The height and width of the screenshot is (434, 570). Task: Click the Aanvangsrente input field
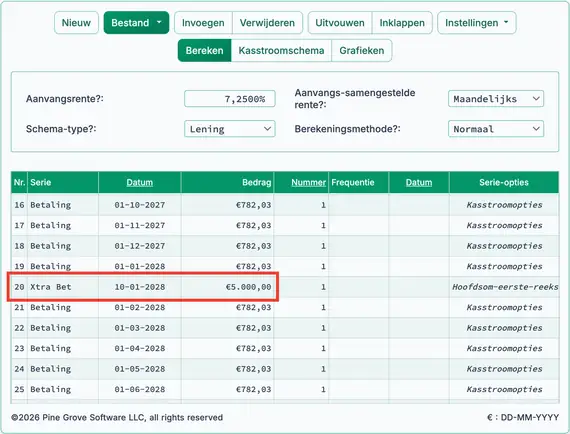tap(230, 99)
